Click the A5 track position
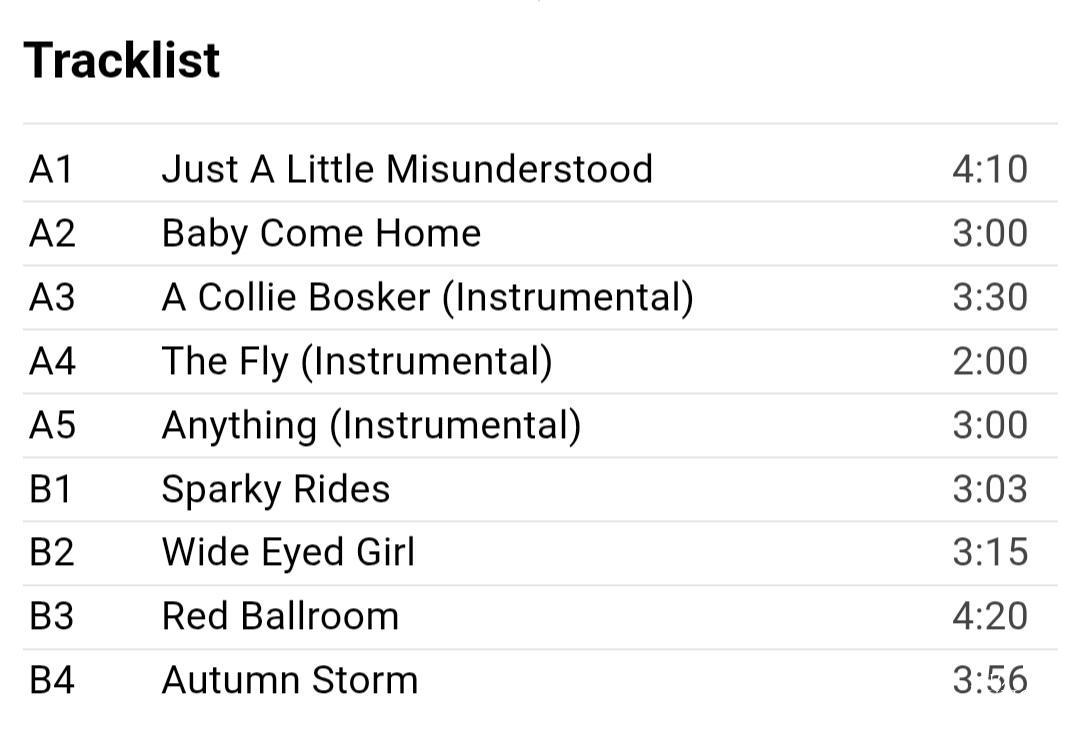Viewport: 1080px width, 732px height. tap(52, 425)
